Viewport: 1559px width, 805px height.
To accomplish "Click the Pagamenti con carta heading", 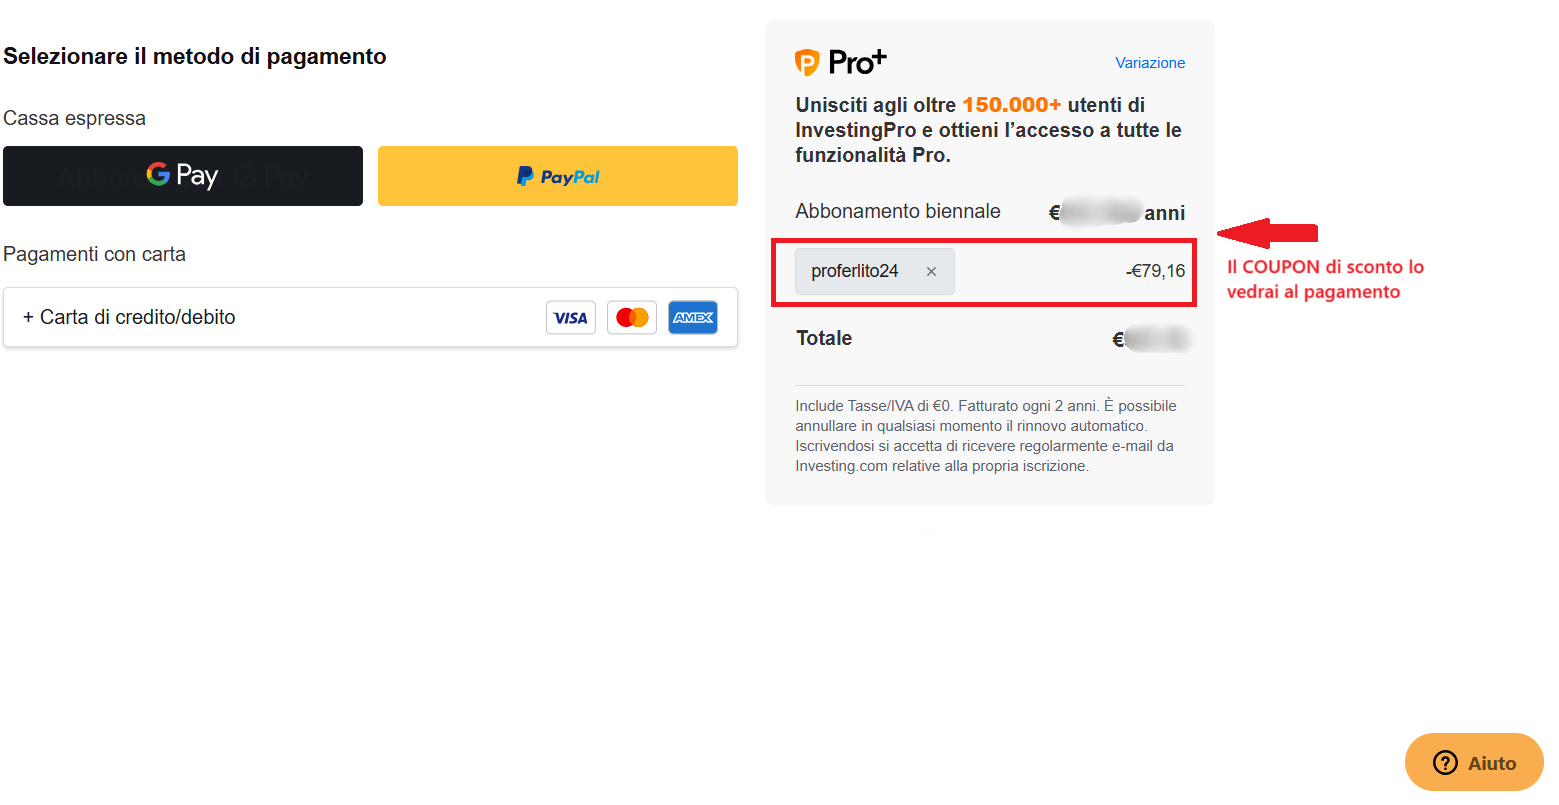I will tap(94, 254).
